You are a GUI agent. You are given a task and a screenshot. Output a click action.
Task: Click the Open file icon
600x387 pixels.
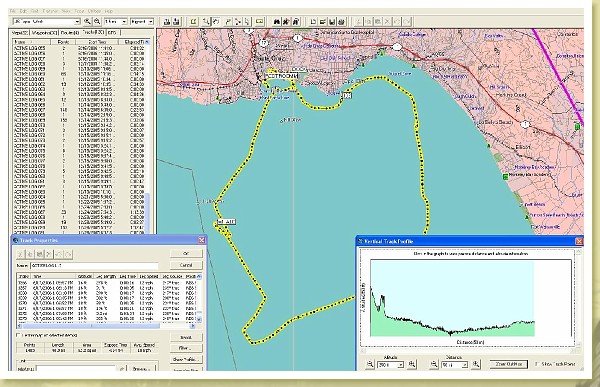click(x=323, y=22)
